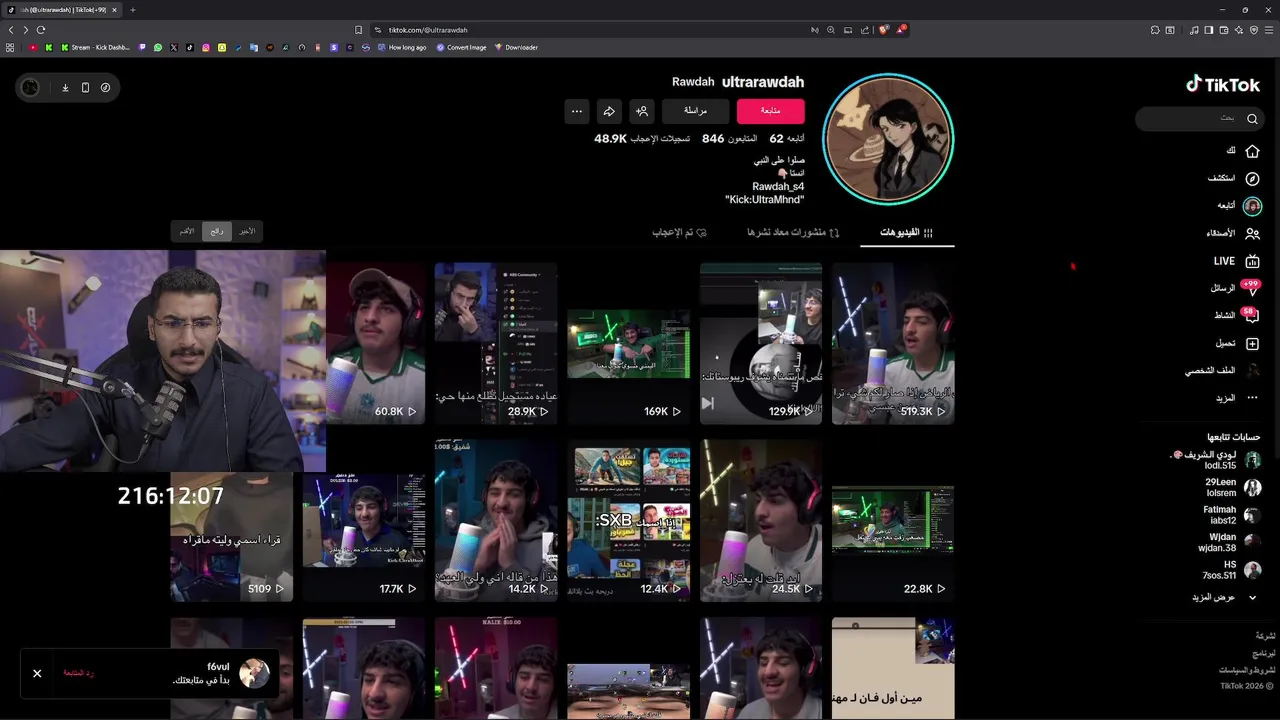Open suggested account 29Leen lolsrem
The image size is (1280, 720).
point(1232,487)
